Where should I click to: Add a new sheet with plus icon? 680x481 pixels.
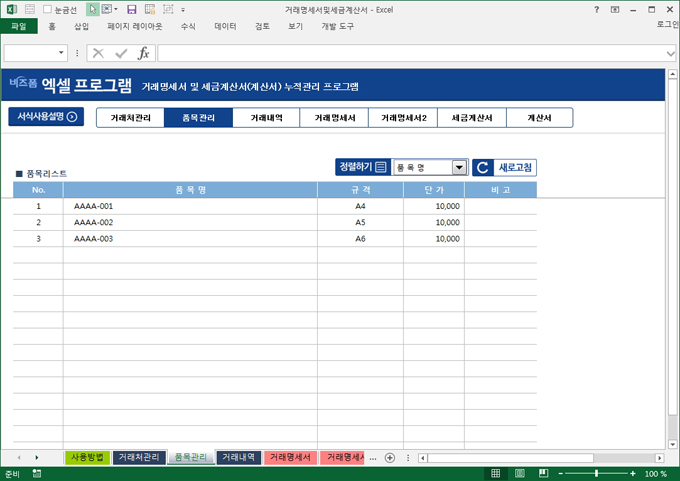point(390,458)
